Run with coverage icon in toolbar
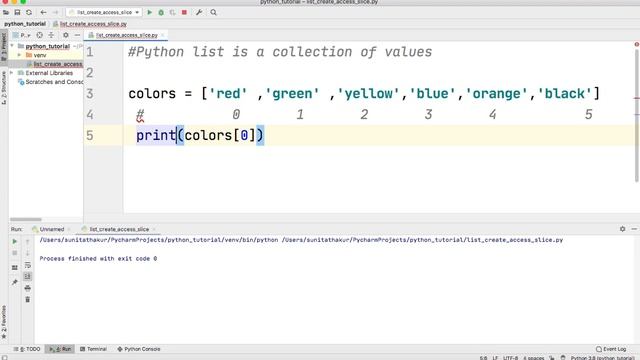Image resolution: width=640 pixels, height=360 pixels. click(x=173, y=13)
